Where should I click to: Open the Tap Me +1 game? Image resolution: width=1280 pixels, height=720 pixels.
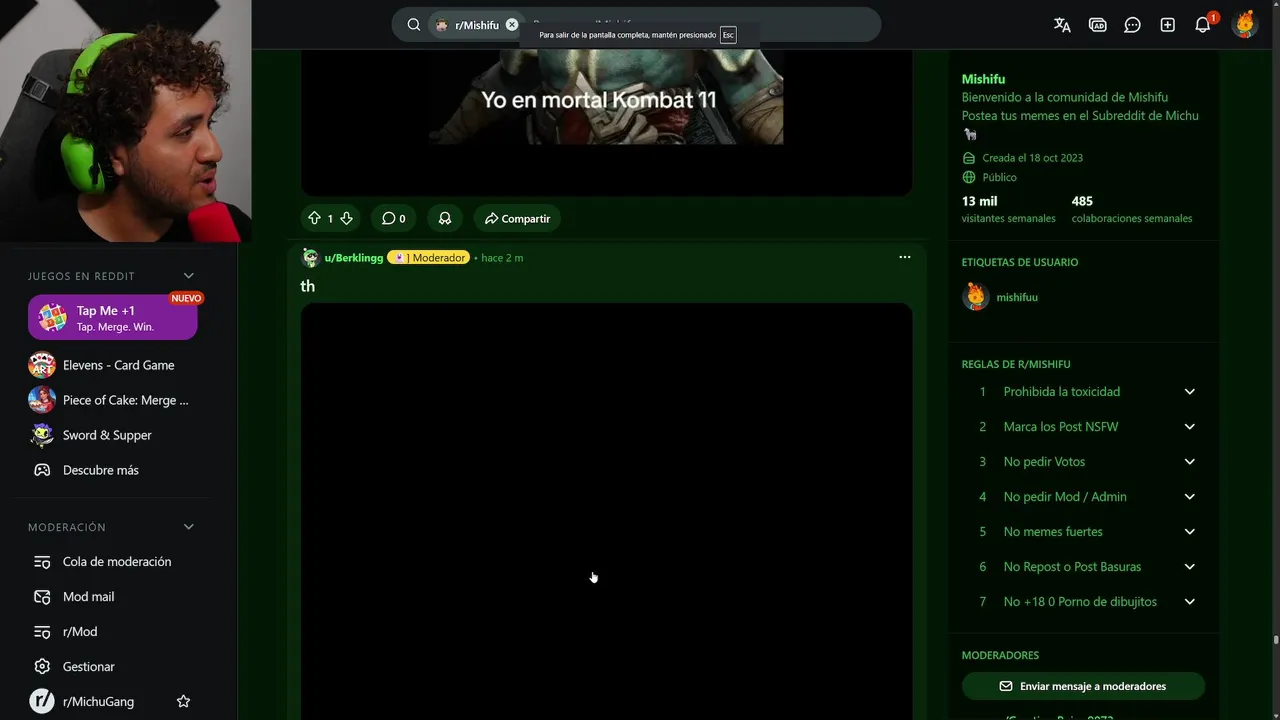click(113, 318)
